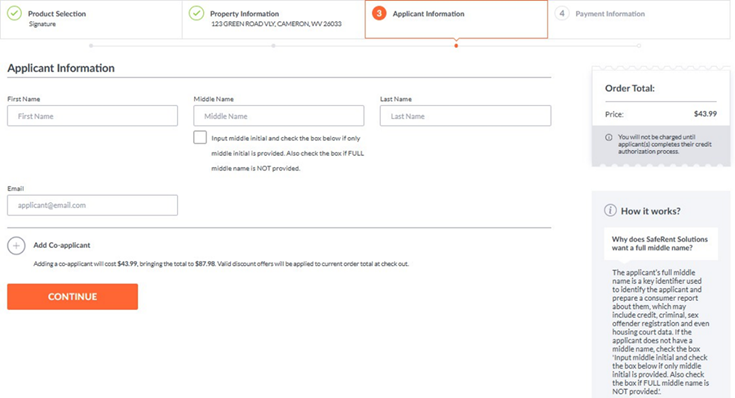Click the Order Total heading
The height and width of the screenshot is (398, 735).
pos(630,88)
